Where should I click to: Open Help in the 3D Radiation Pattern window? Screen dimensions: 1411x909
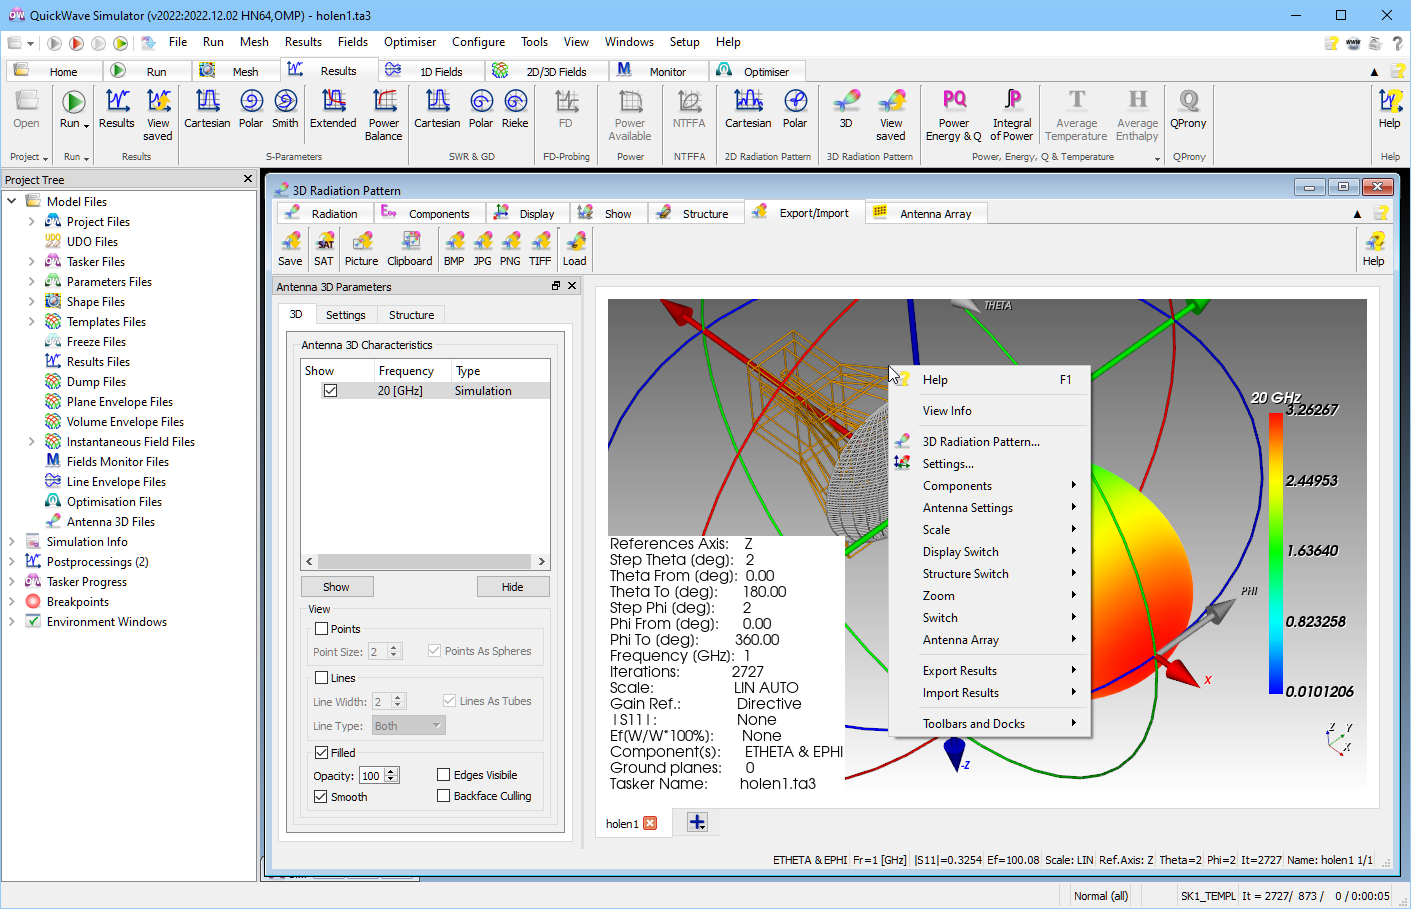pyautogui.click(x=1374, y=249)
